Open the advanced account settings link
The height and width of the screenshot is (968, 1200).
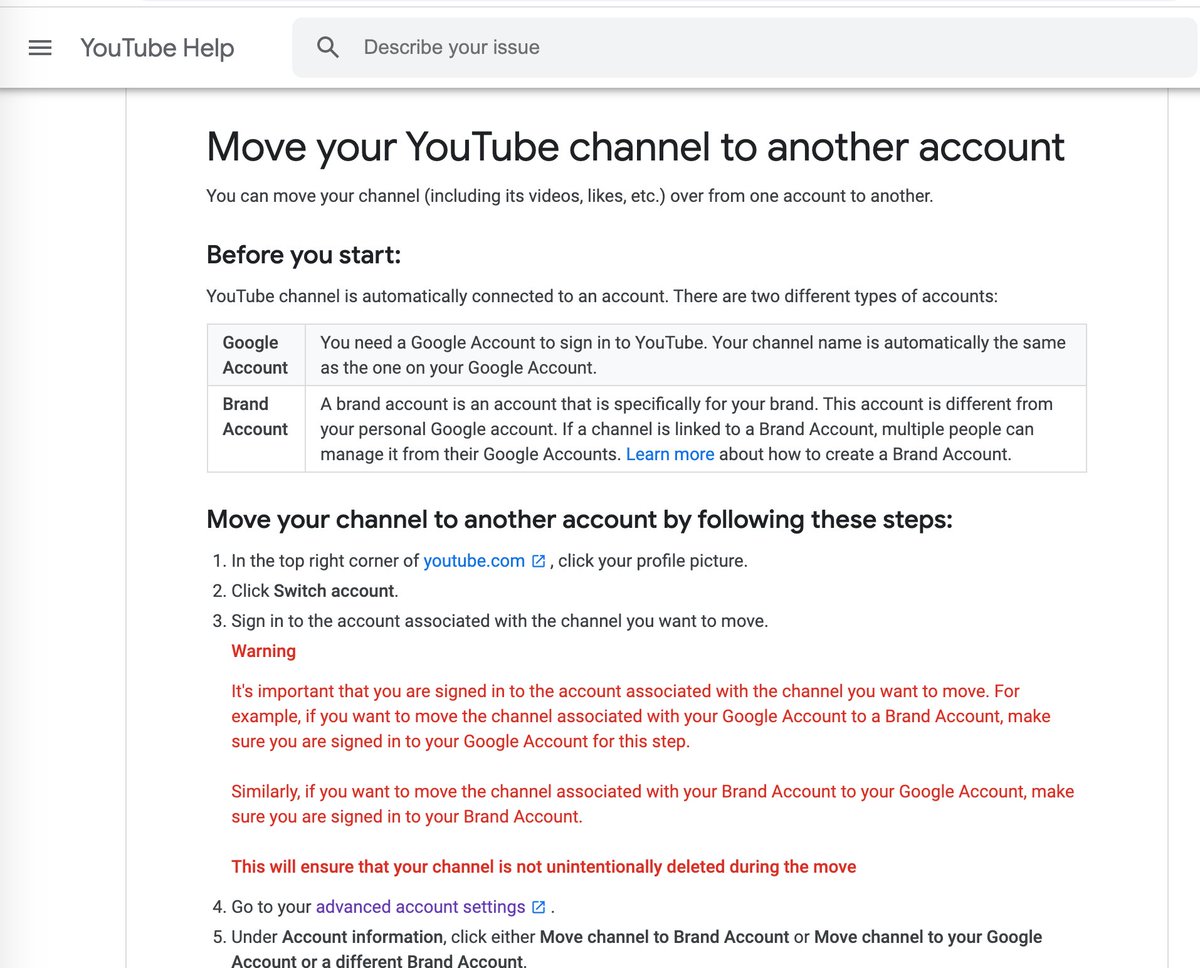point(420,907)
